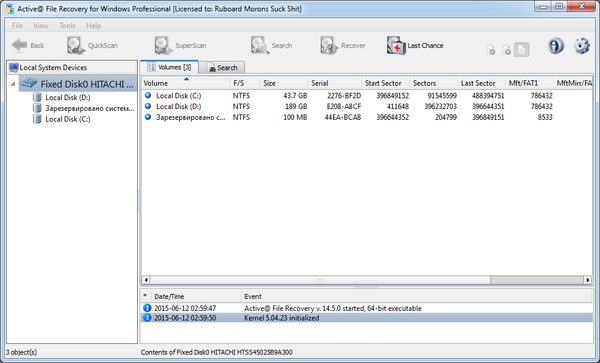The height and width of the screenshot is (363, 600).
Task: Click the blue icon of volume-list Local Disk (D:)
Action: pyautogui.click(x=148, y=106)
